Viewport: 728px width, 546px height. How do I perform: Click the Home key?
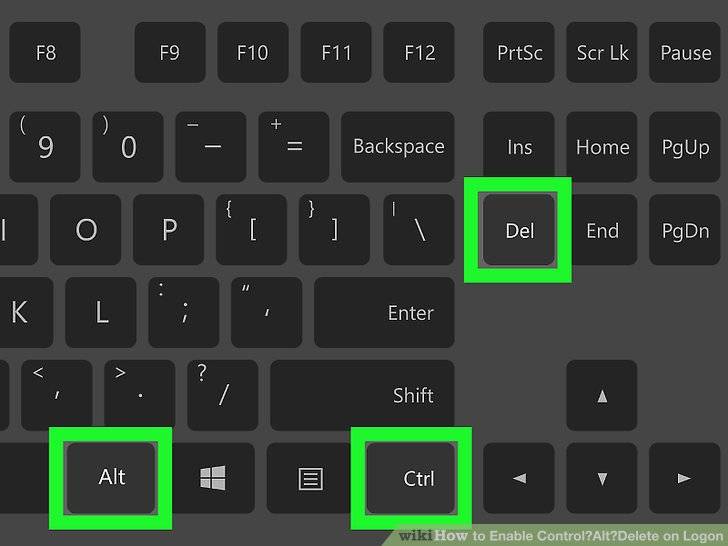click(x=602, y=147)
